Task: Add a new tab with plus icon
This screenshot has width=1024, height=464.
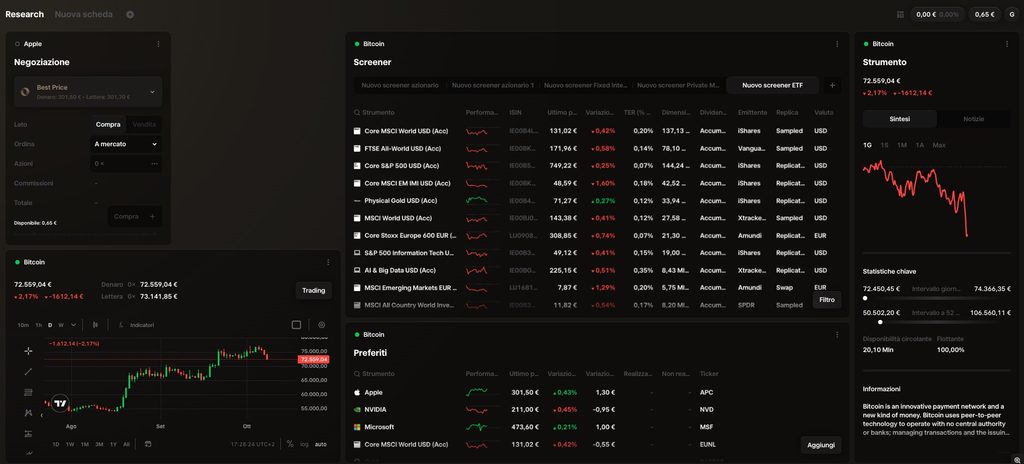Action: 130,14
